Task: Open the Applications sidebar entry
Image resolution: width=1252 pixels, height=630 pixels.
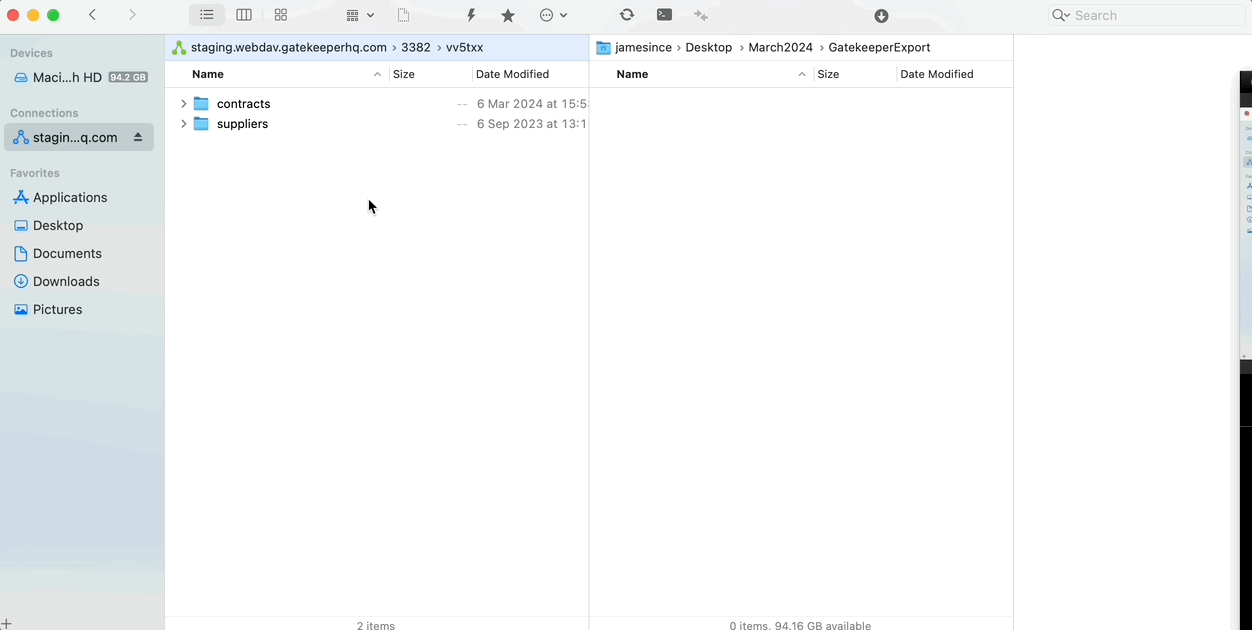Action: 72,197
